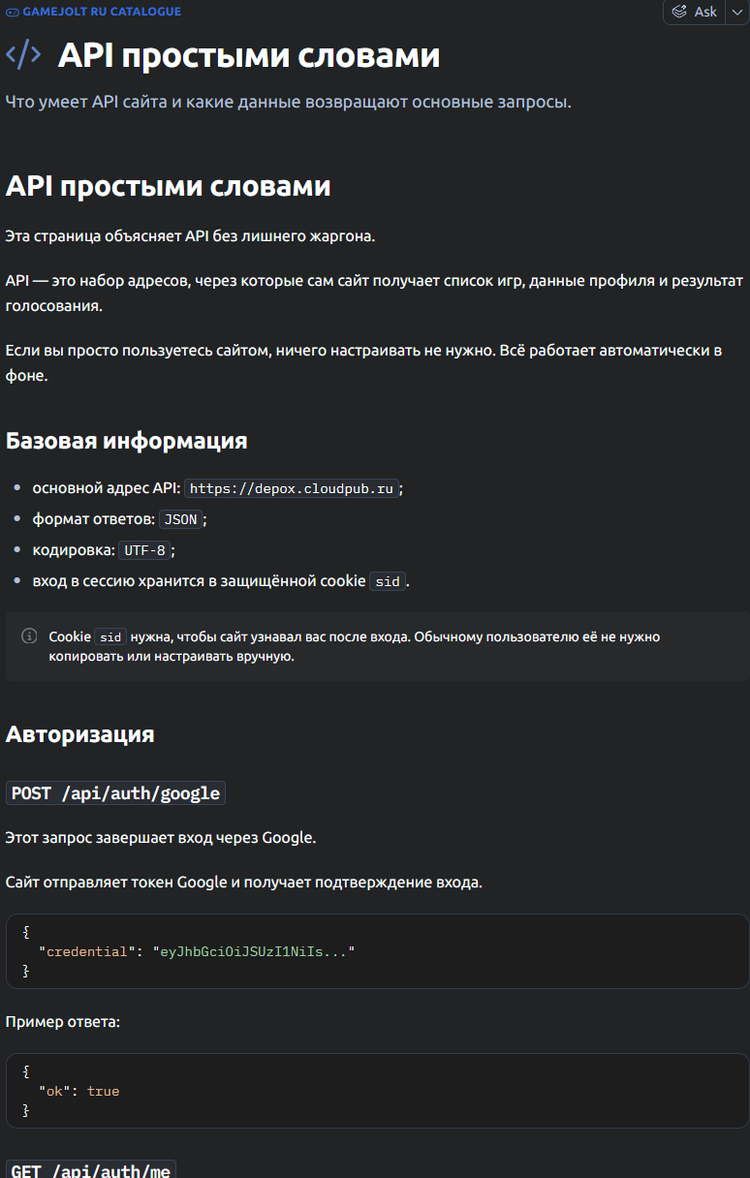Click the info icon in the Cookie note
This screenshot has width=750, height=1178.
tap(30, 637)
